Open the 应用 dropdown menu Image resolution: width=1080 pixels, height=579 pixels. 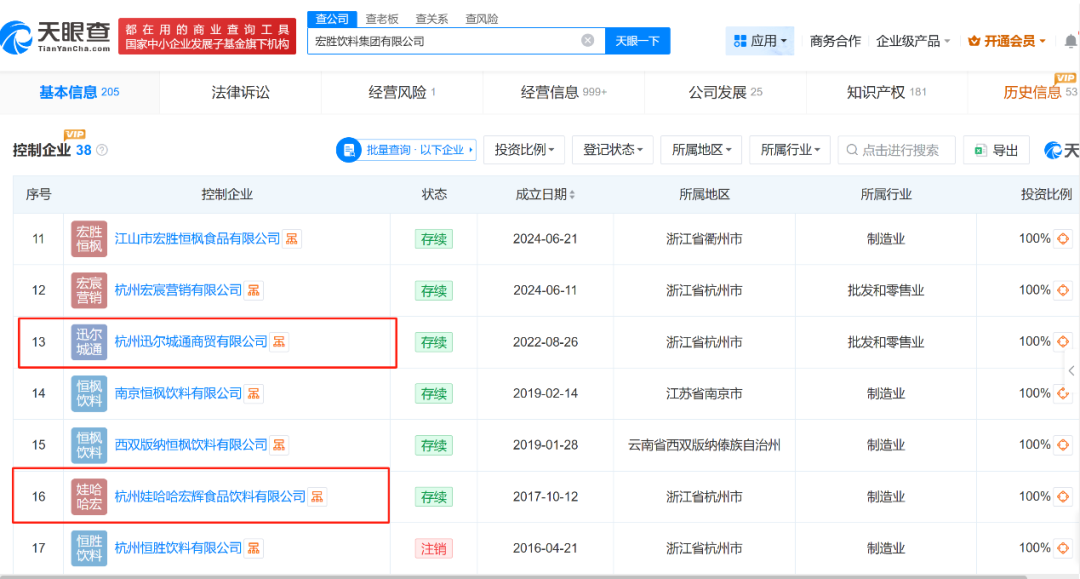click(x=760, y=41)
